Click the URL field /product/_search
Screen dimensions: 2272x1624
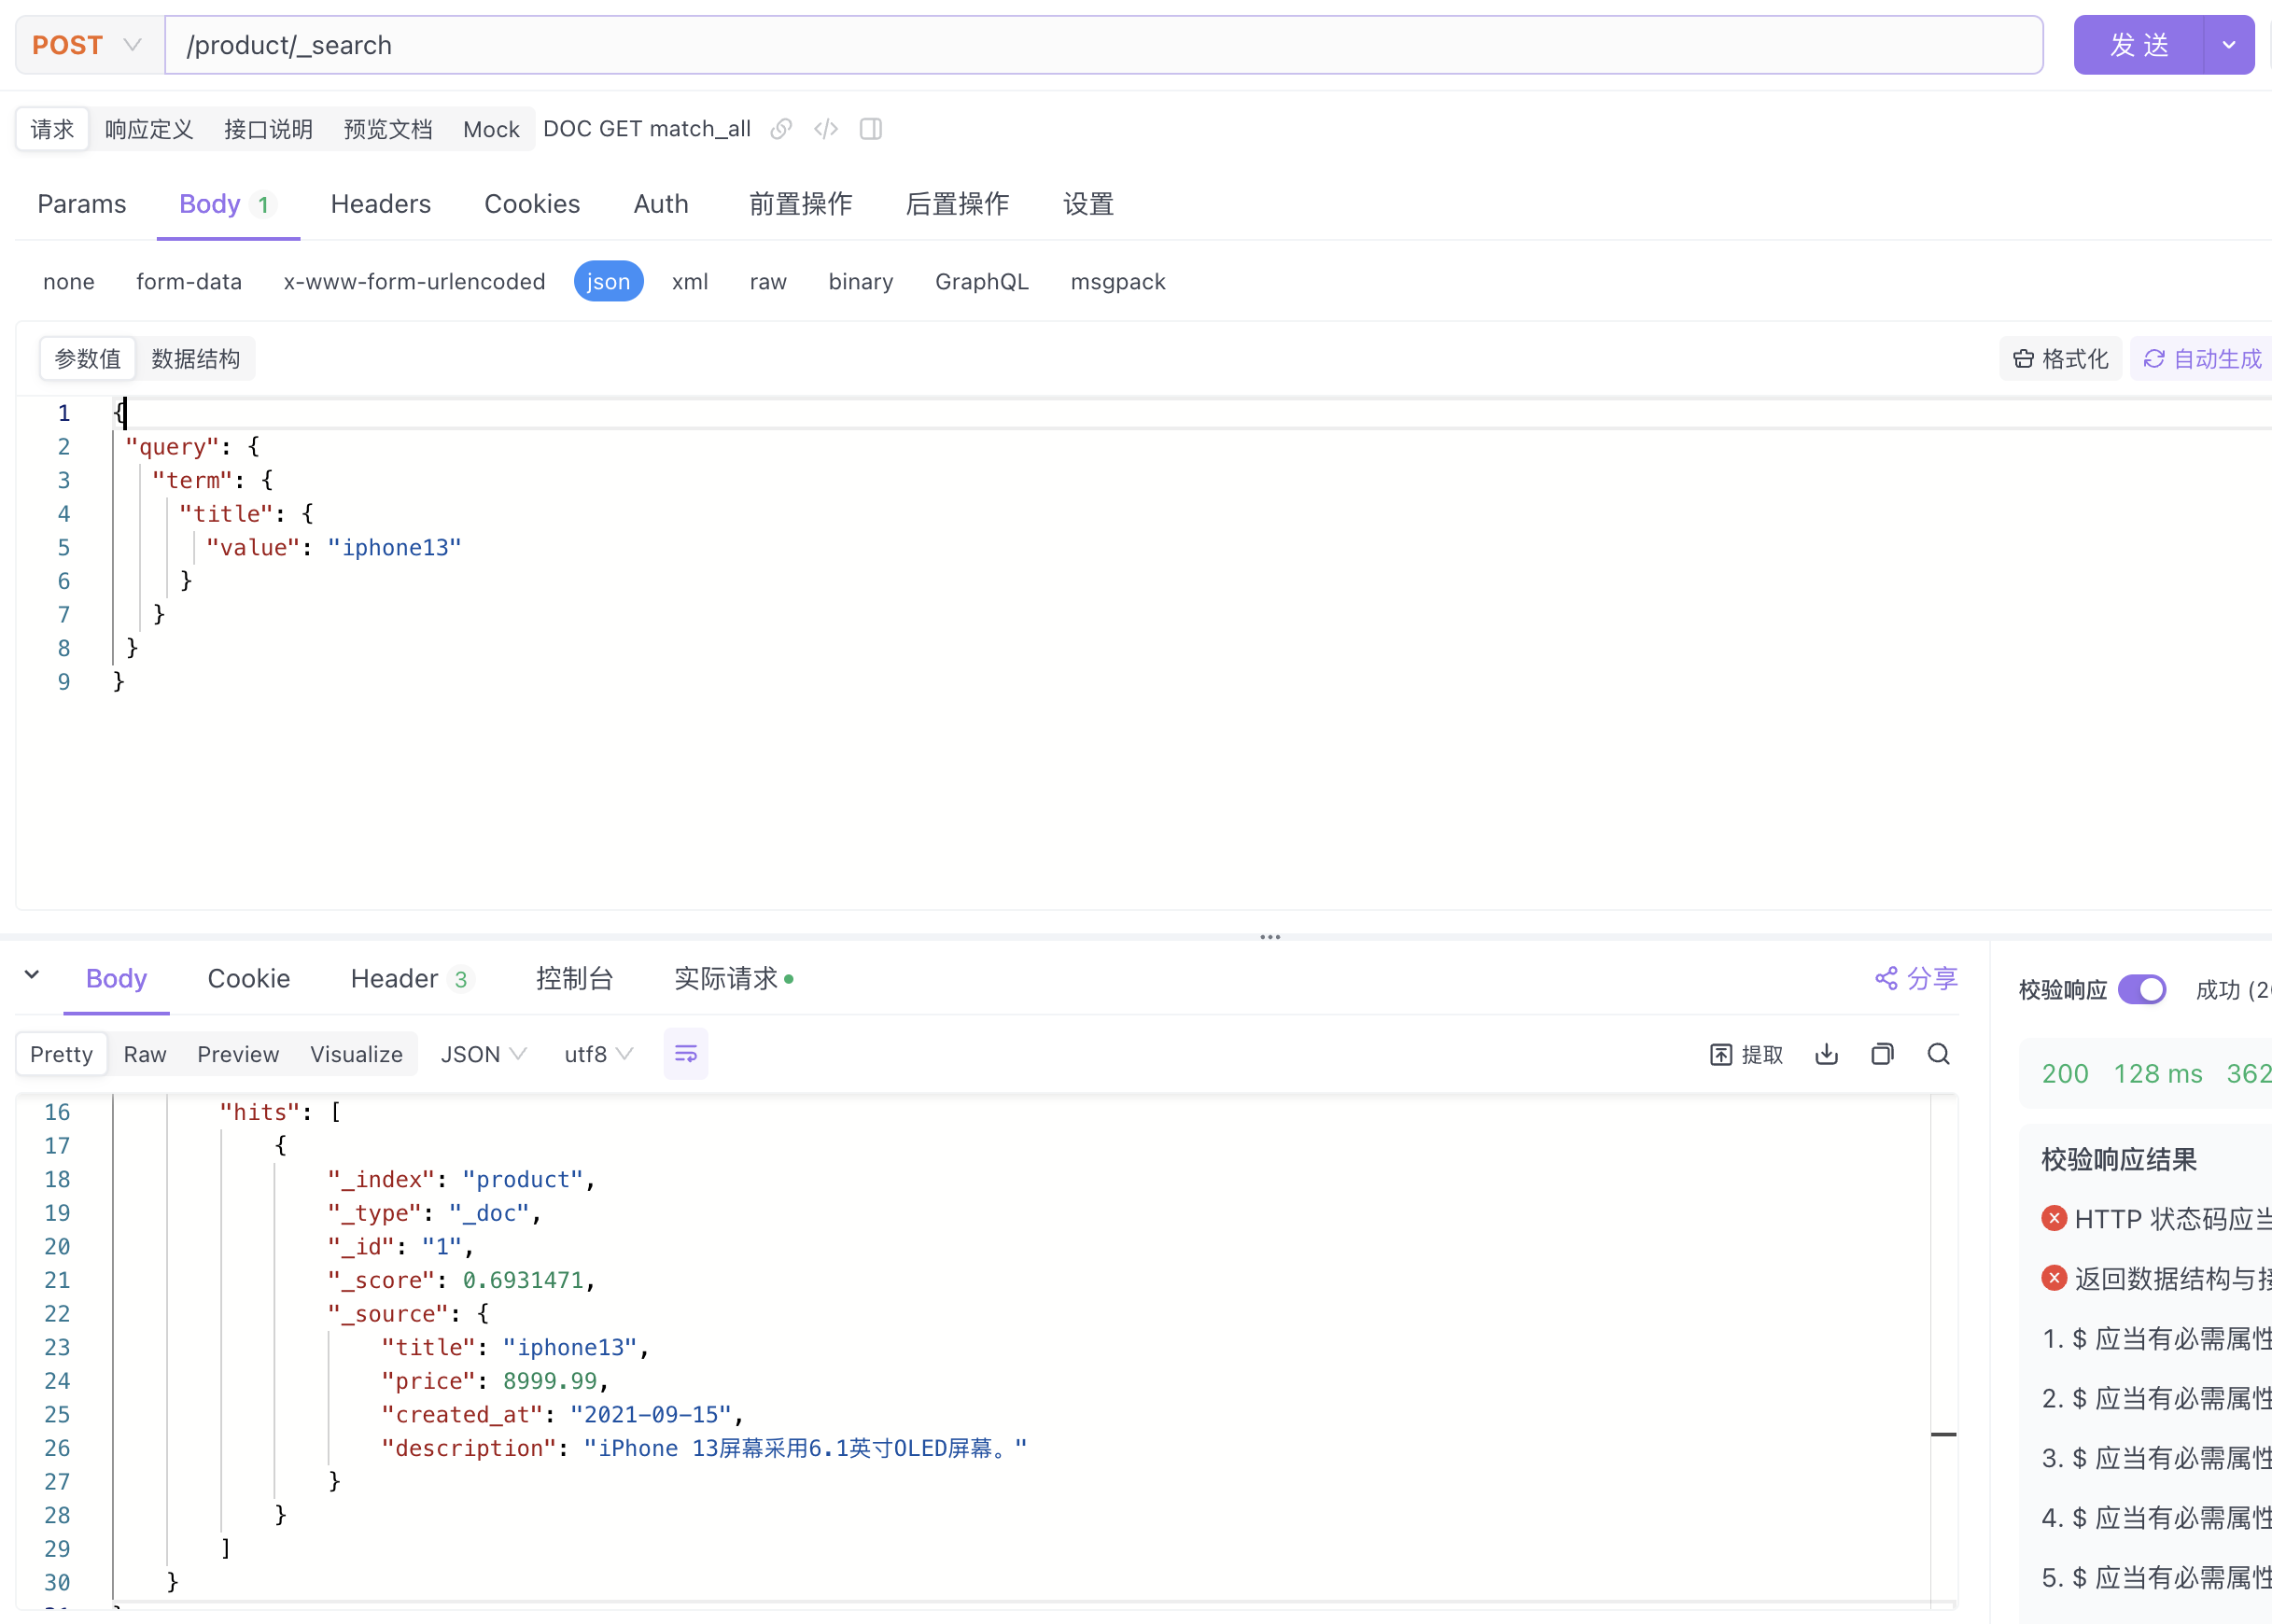click(x=1104, y=45)
